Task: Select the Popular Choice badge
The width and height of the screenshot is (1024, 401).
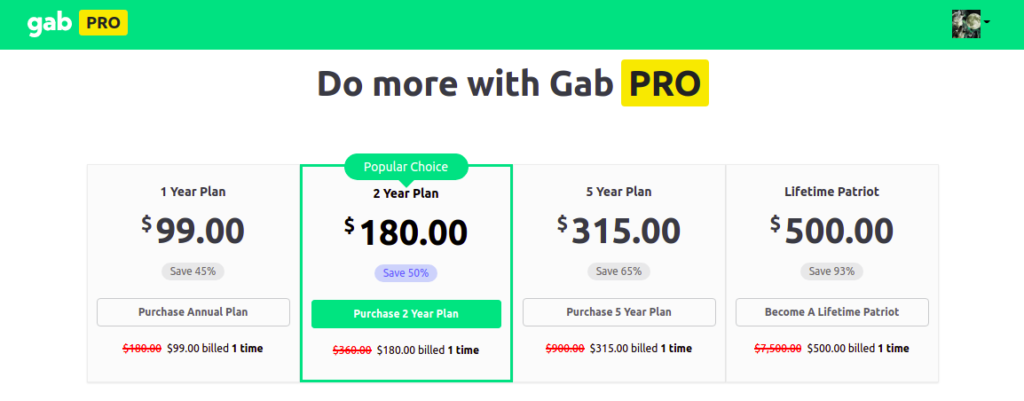Action: coord(406,167)
